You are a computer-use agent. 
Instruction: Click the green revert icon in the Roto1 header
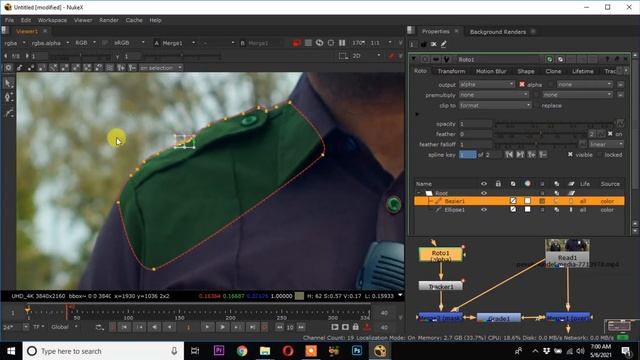(549, 60)
